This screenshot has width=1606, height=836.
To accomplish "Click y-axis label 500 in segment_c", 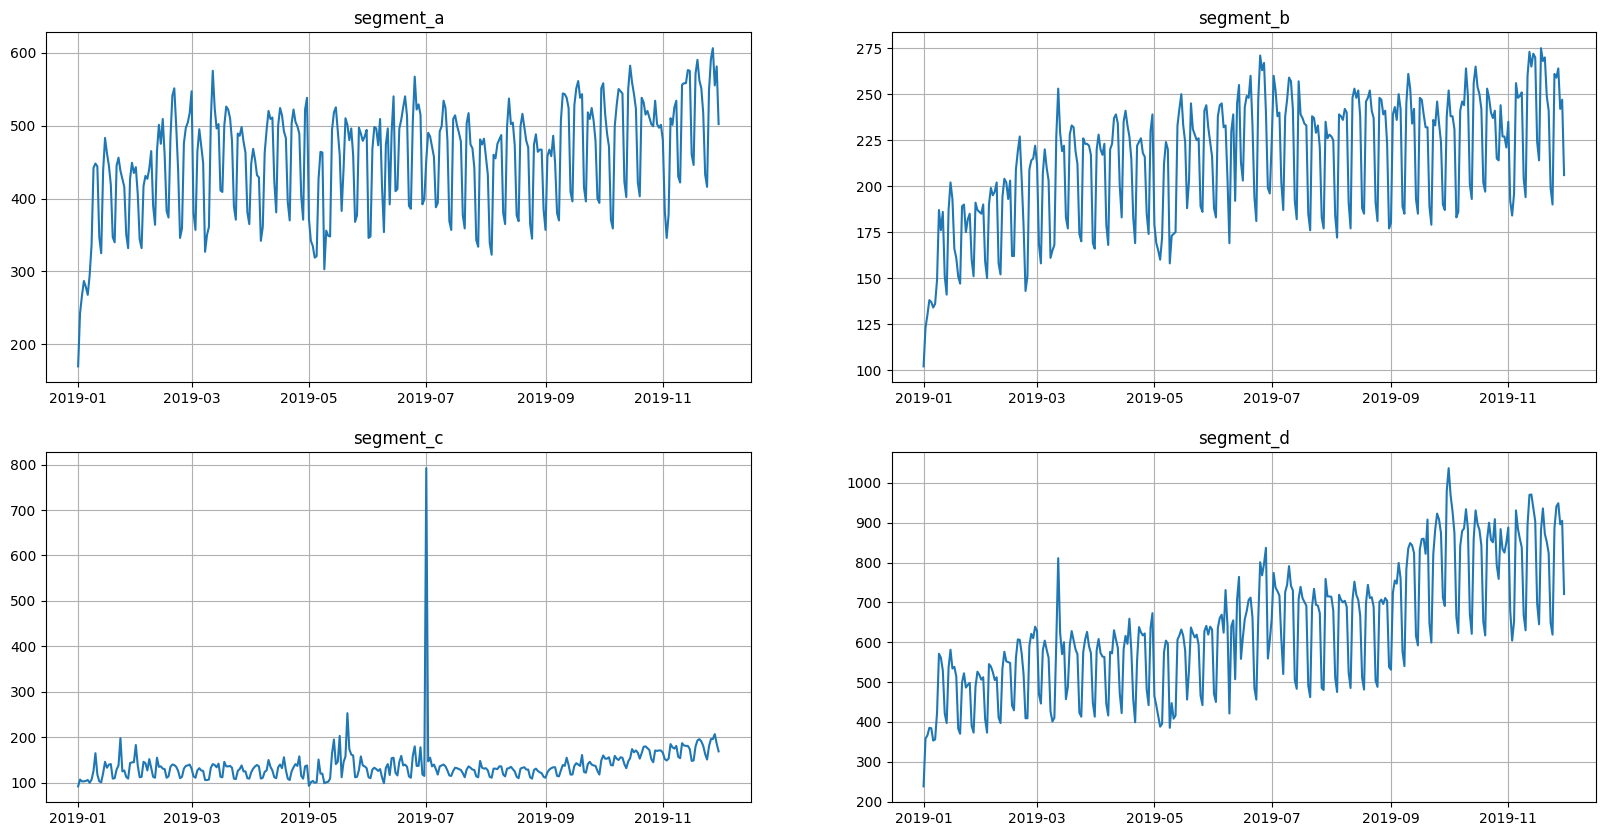I will pos(24,601).
